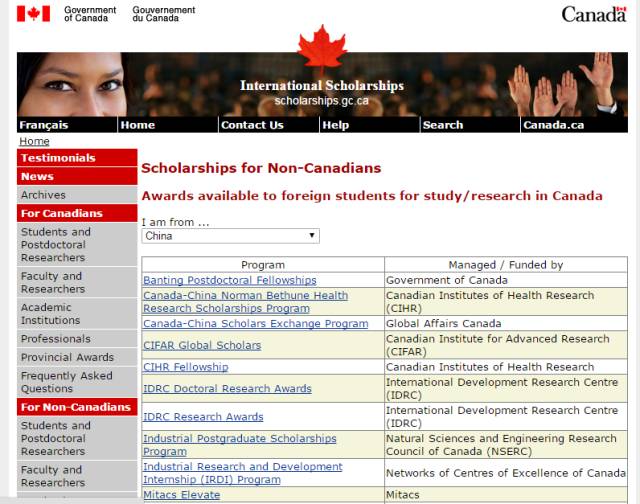640x504 pixels.
Task: Open the CIFAR Global Scholars link
Action: 202,345
